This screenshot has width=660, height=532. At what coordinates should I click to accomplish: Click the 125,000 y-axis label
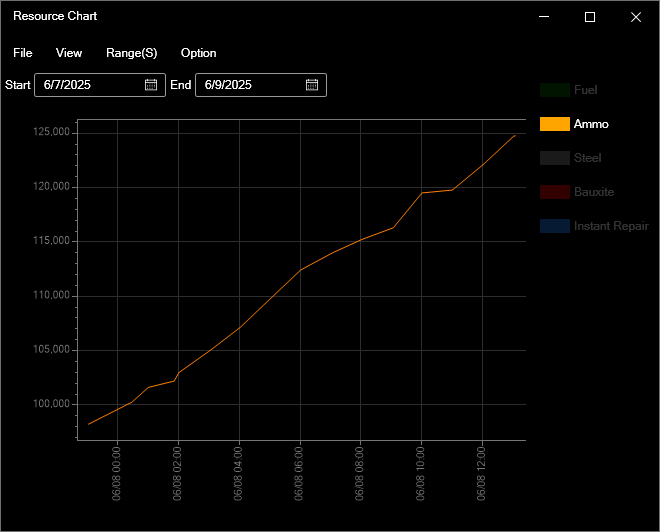pos(52,132)
